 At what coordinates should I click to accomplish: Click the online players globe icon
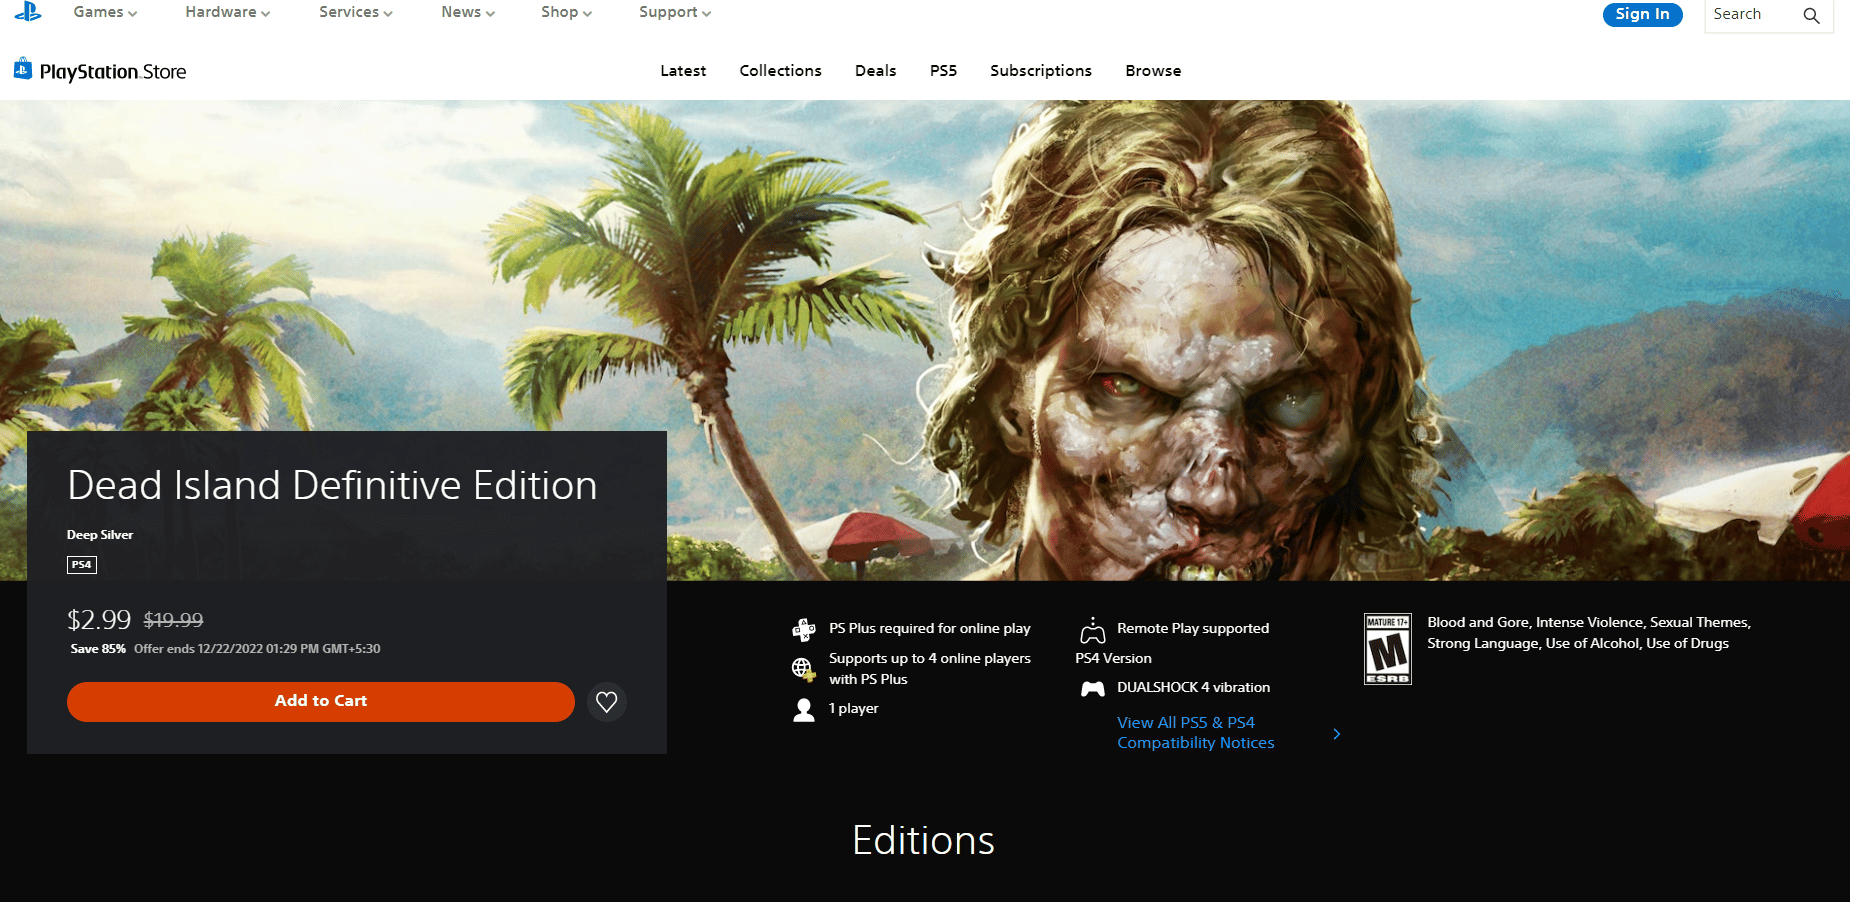(x=803, y=668)
